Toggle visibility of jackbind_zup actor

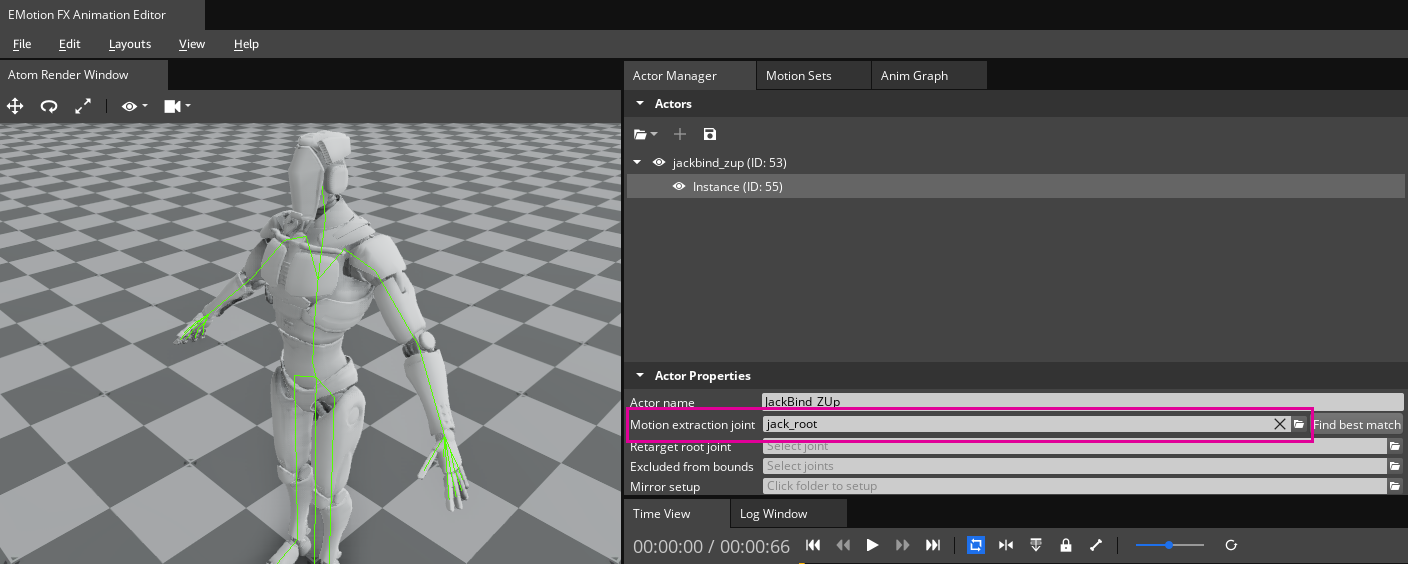(x=659, y=162)
